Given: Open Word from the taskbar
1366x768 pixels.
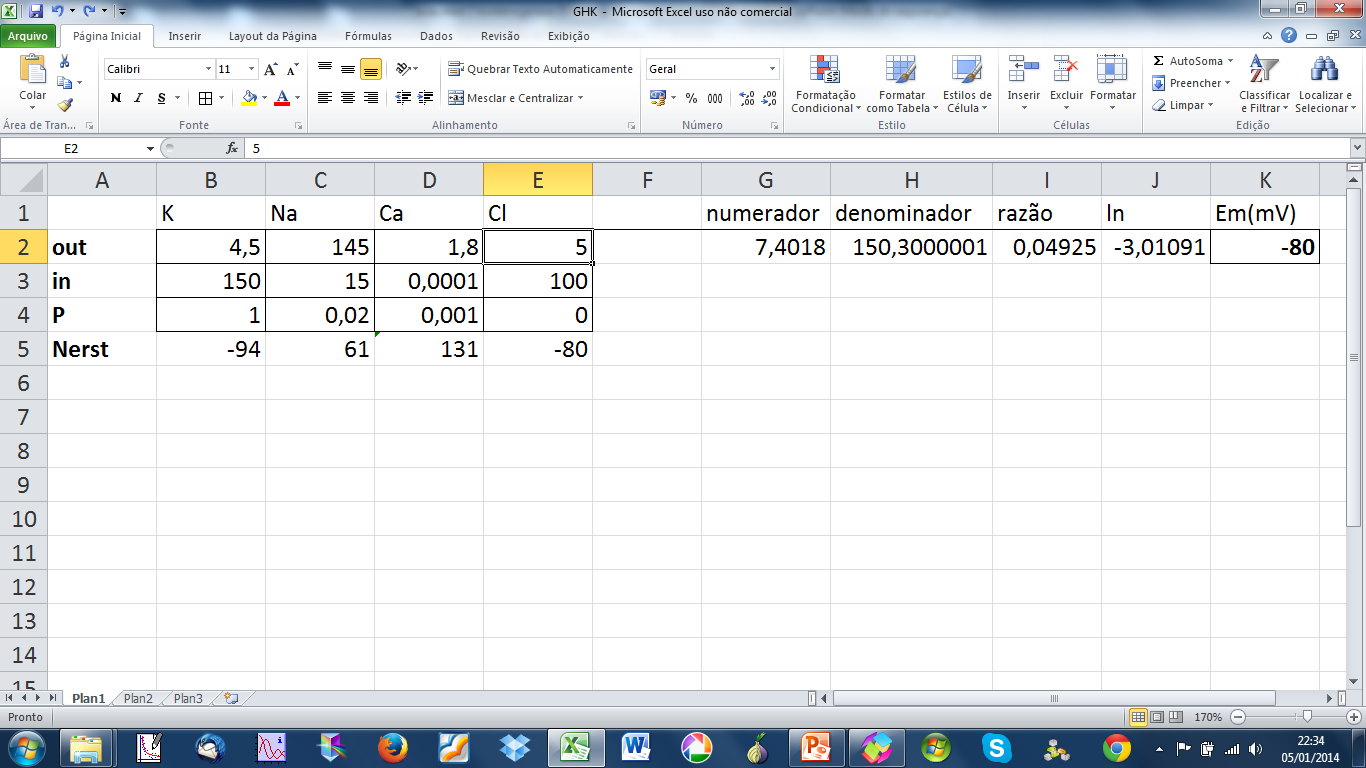Looking at the screenshot, I should pos(636,747).
